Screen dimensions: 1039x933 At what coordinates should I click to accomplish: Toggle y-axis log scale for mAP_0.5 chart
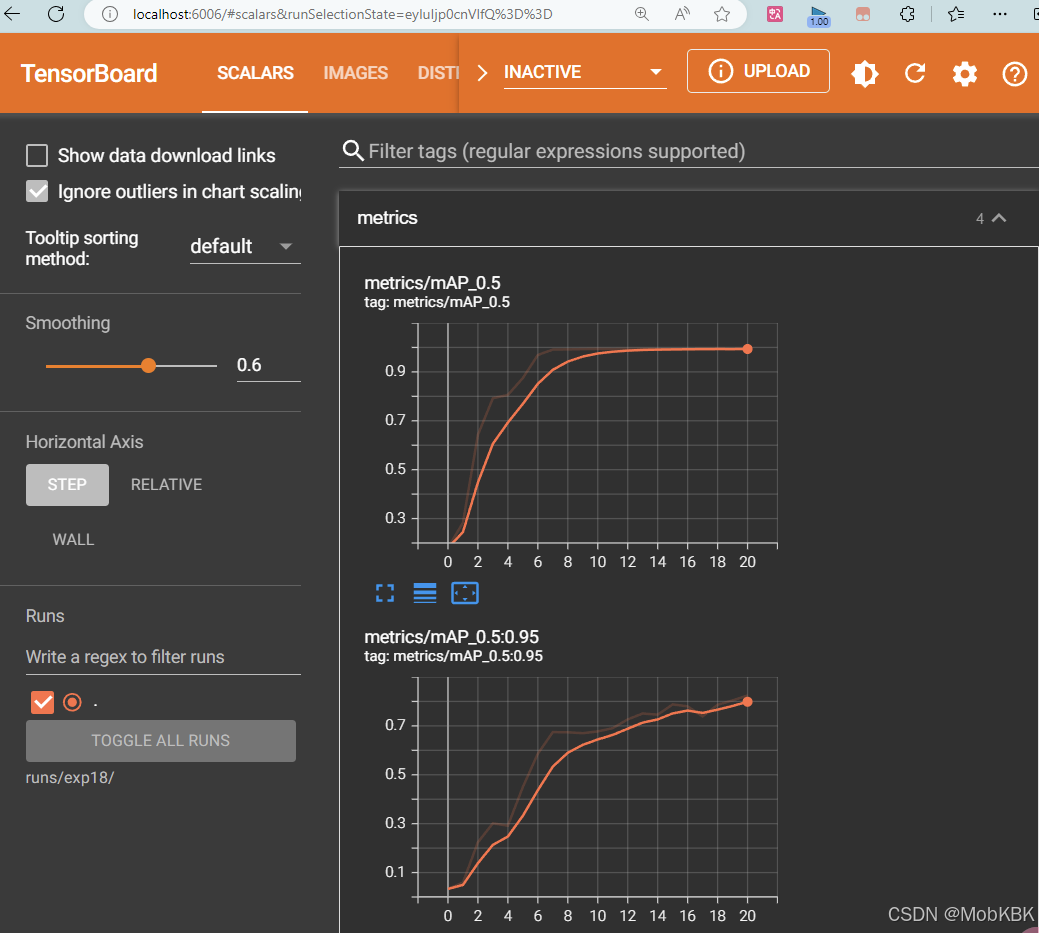point(425,593)
